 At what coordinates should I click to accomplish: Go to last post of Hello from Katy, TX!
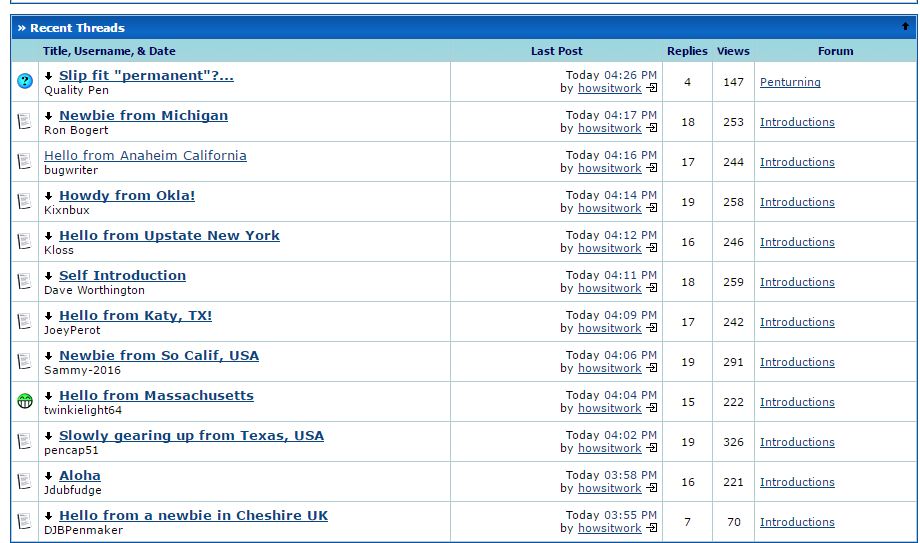coord(652,328)
